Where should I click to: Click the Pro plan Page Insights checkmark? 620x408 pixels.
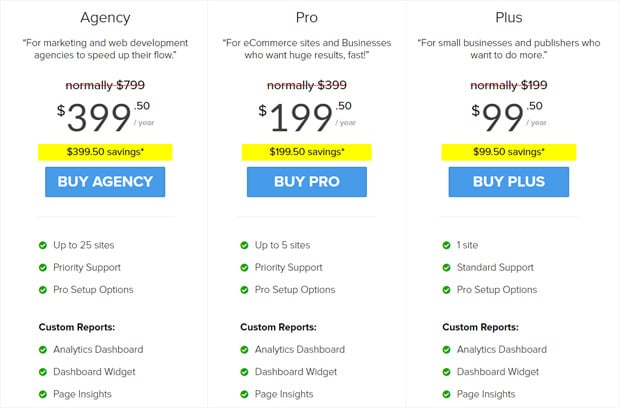(244, 394)
